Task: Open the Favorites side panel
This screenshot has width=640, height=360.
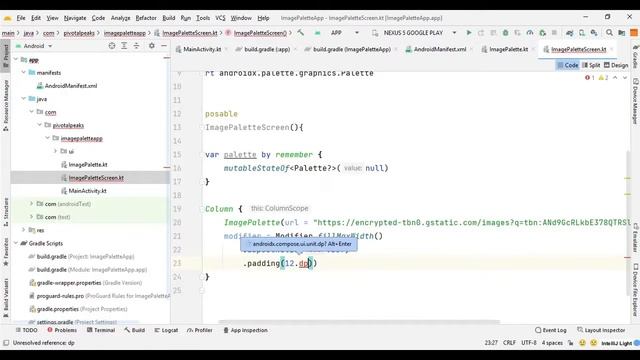Action: (x=6, y=252)
